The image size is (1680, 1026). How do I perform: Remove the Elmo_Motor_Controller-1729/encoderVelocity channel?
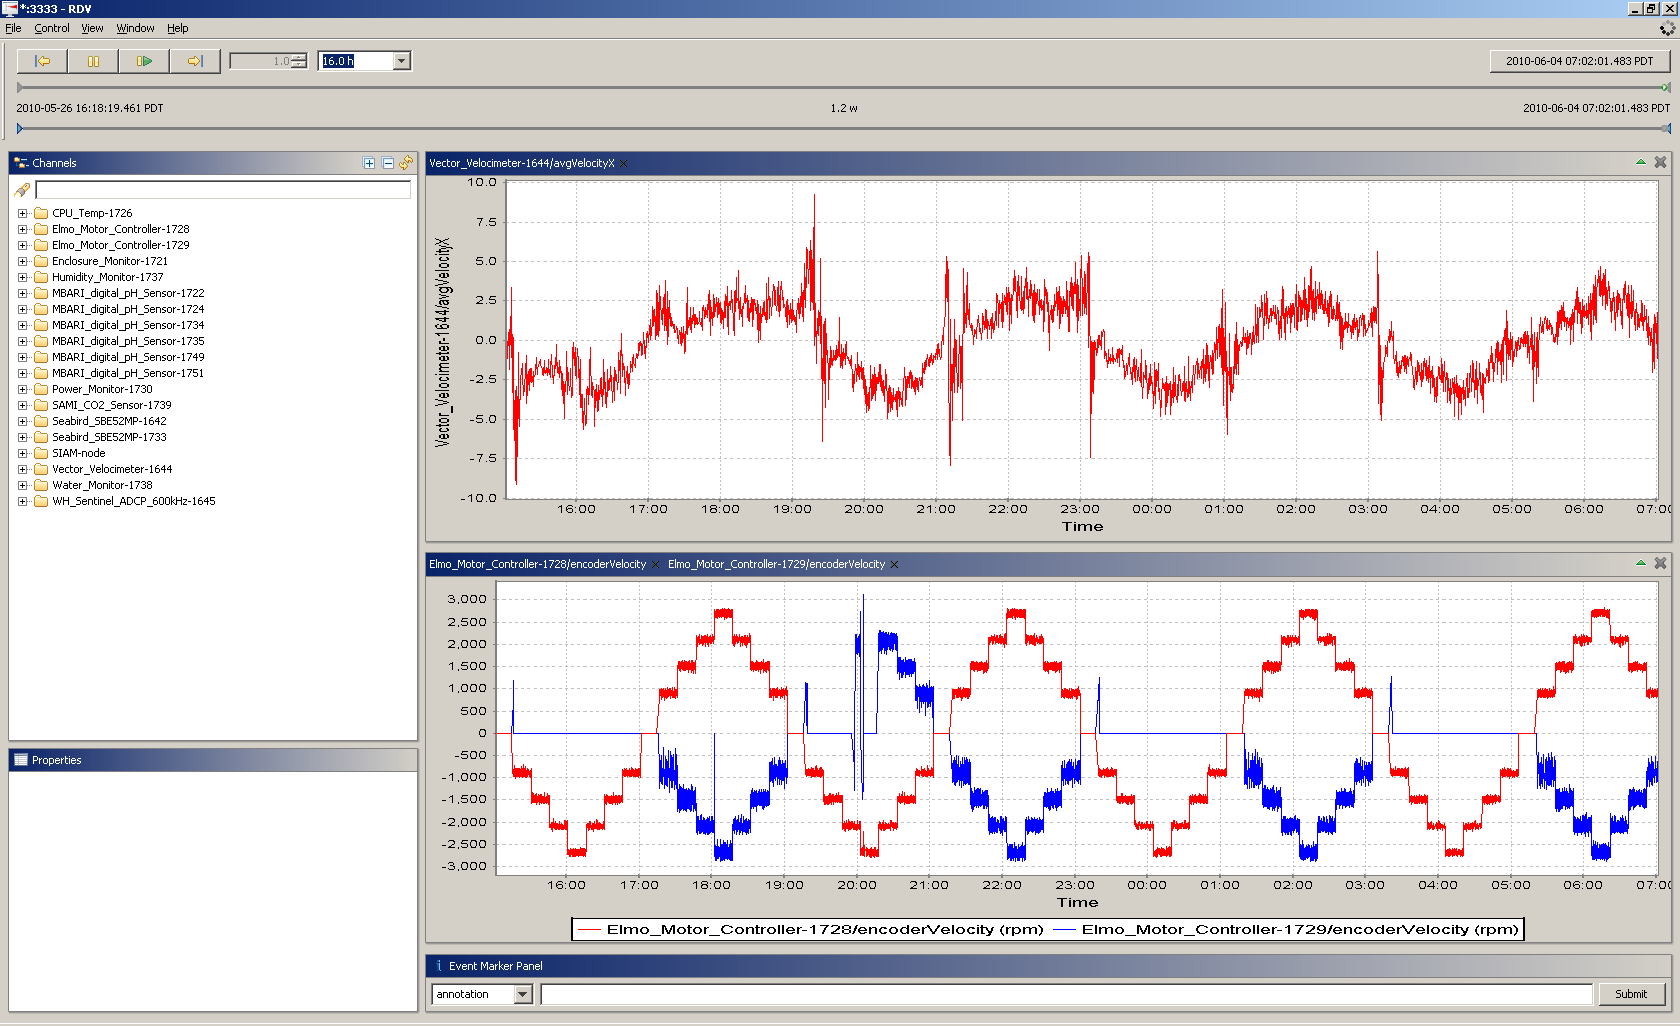[894, 564]
